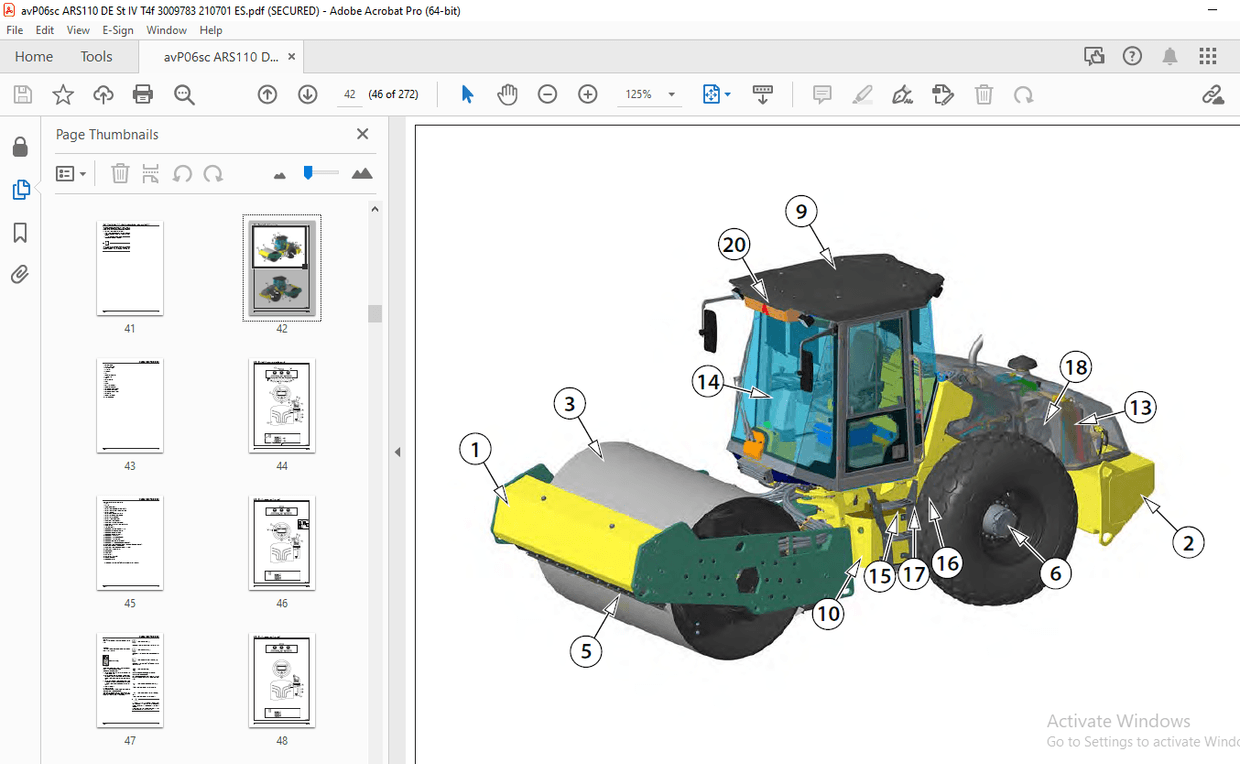Expand the page display options dropdown
The image size is (1240, 764).
(727, 94)
